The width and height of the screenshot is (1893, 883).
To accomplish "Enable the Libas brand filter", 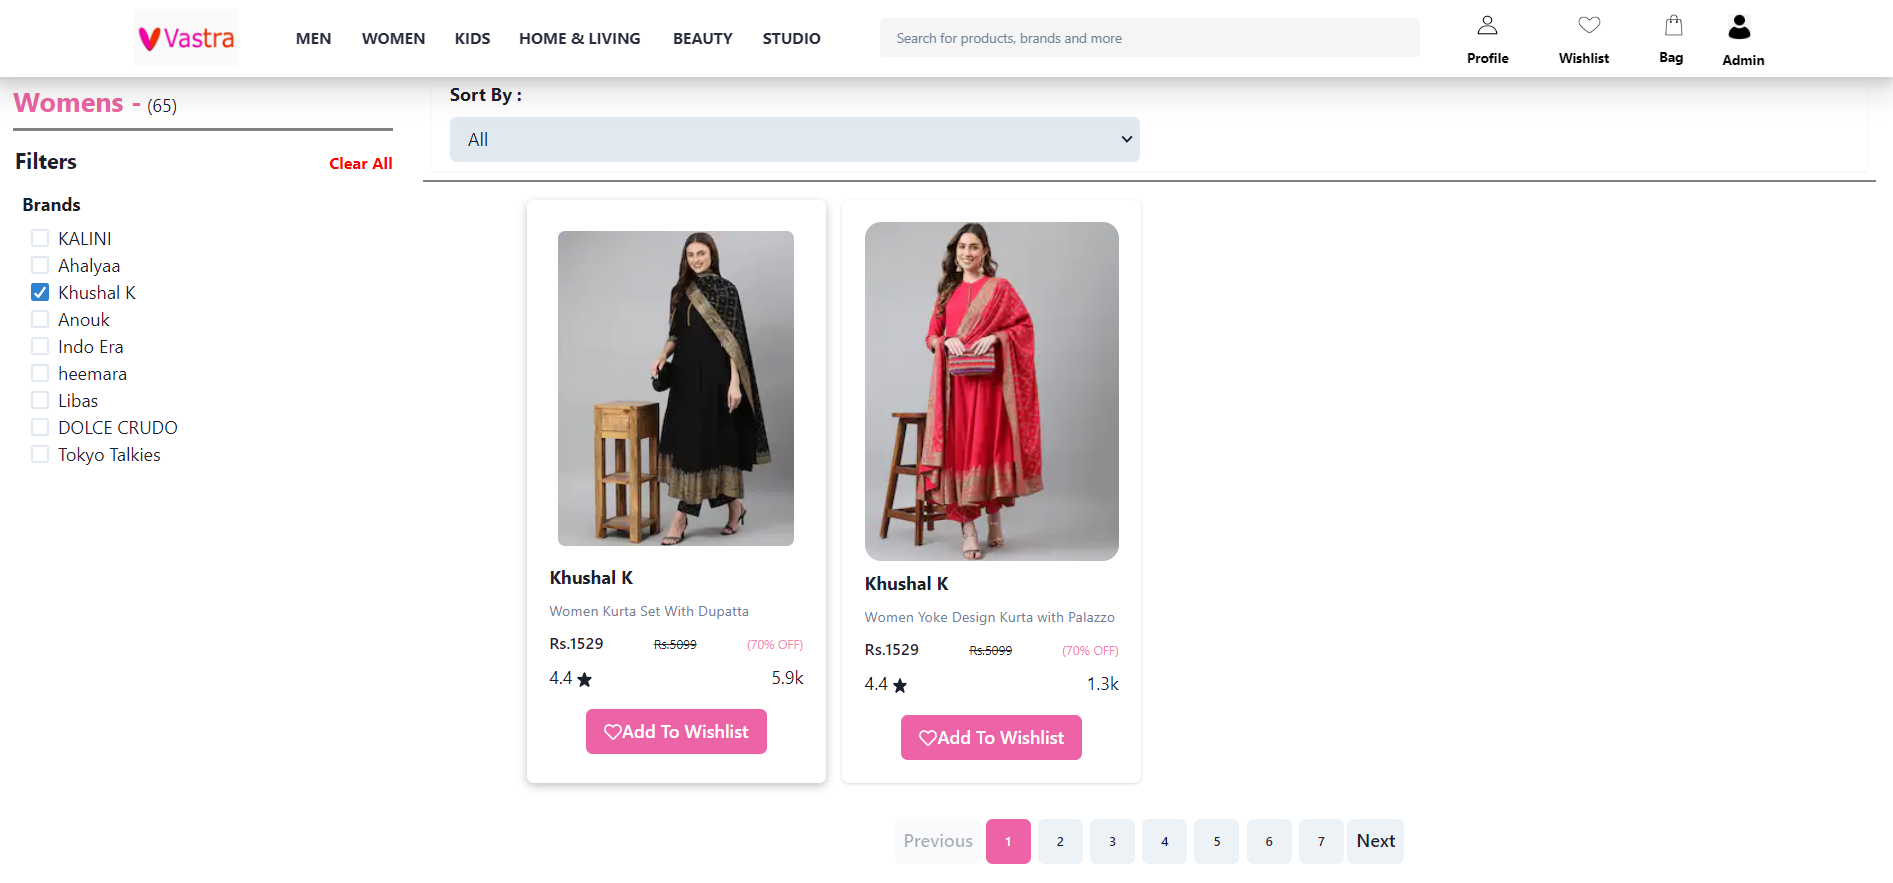I will (39, 399).
